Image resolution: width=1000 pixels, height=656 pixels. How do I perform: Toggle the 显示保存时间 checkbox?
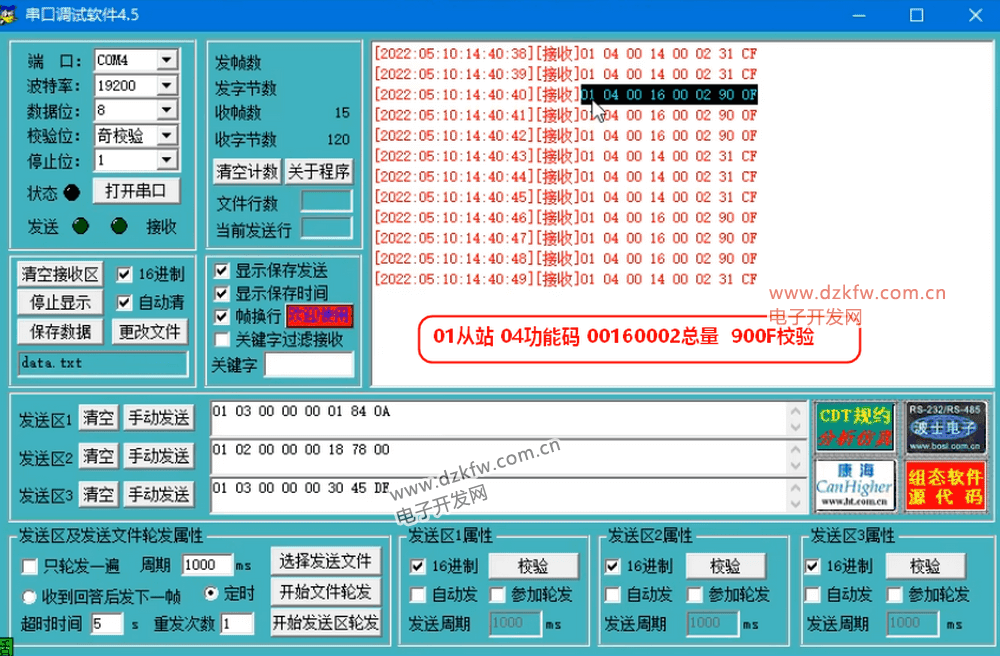pos(222,294)
